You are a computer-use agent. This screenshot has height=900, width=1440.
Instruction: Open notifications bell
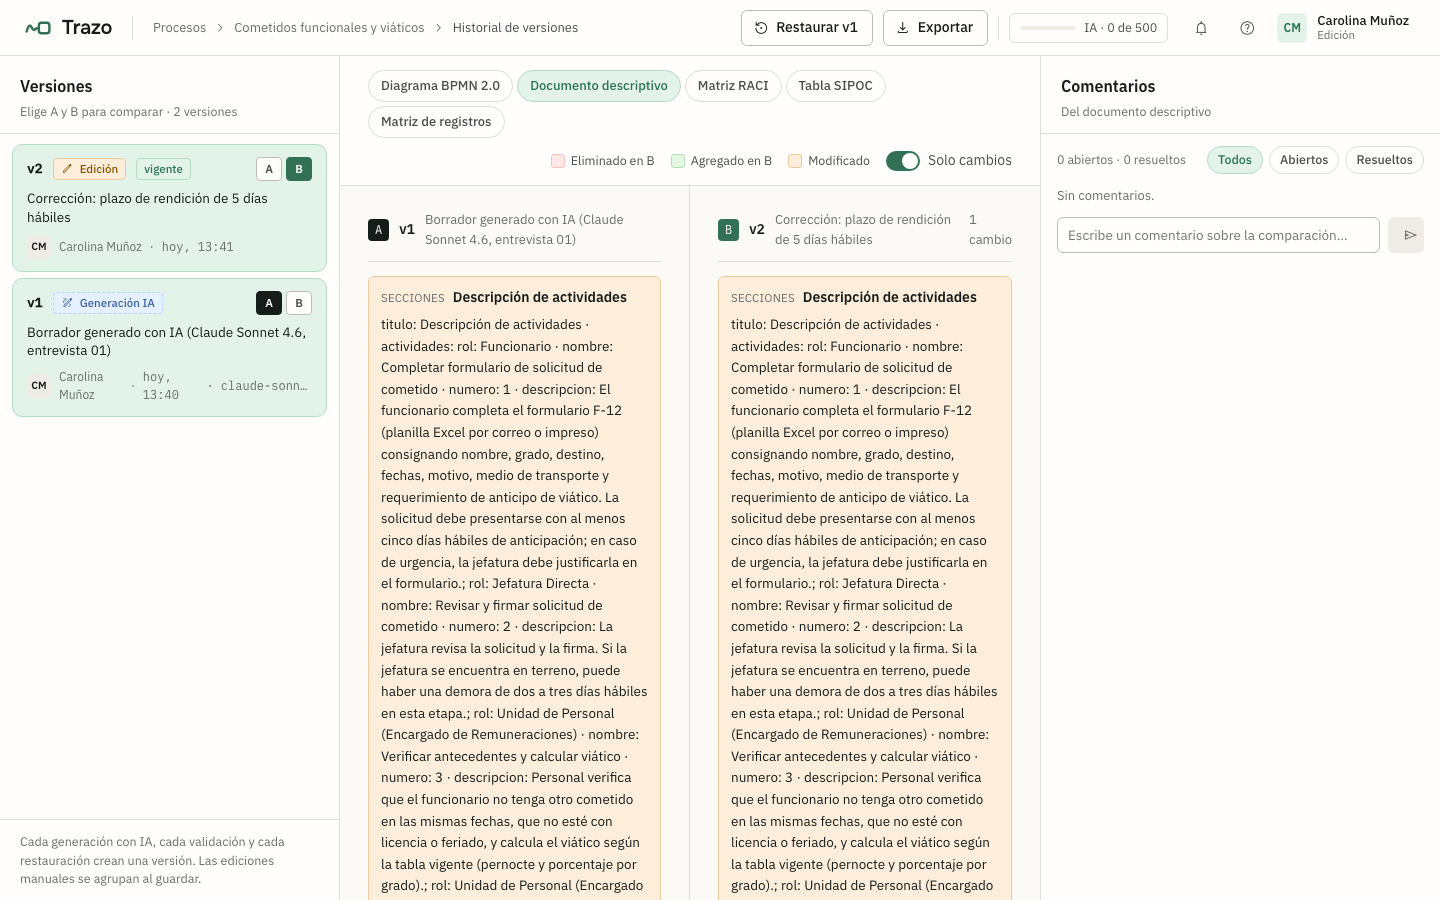click(x=1201, y=28)
